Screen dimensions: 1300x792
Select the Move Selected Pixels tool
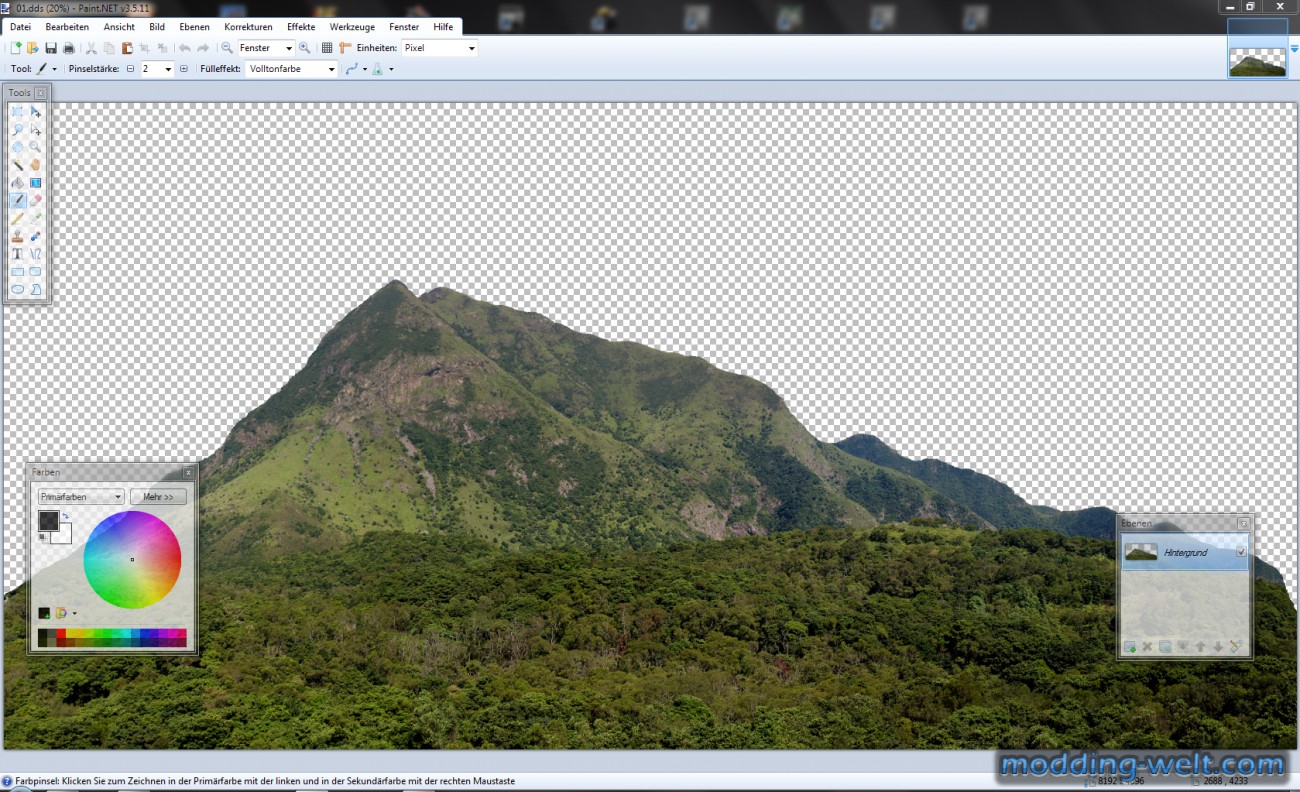pos(36,112)
